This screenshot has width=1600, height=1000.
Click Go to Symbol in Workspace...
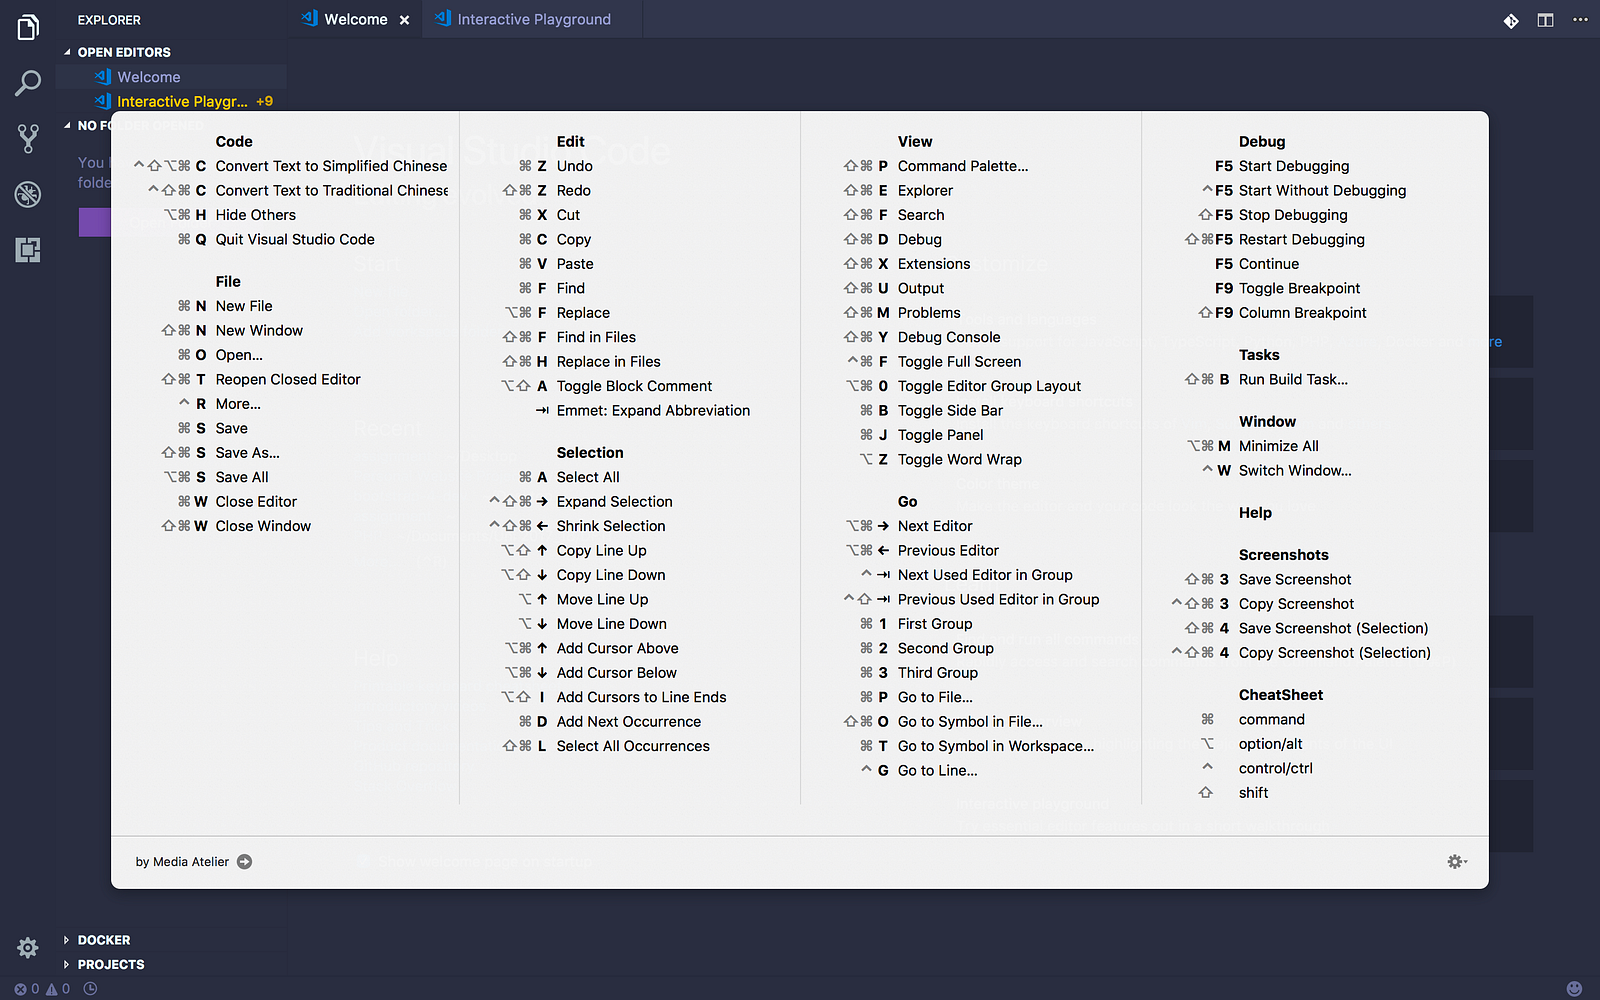click(x=996, y=746)
